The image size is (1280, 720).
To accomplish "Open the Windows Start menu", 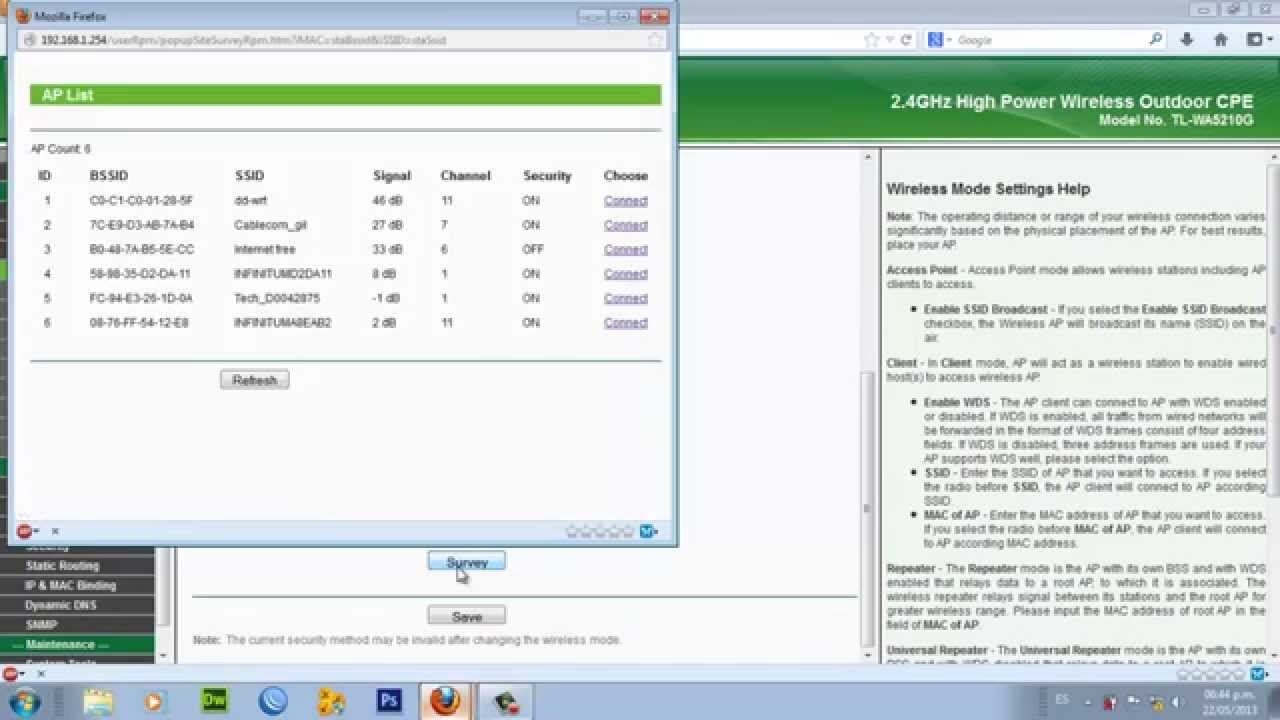I will 24,701.
